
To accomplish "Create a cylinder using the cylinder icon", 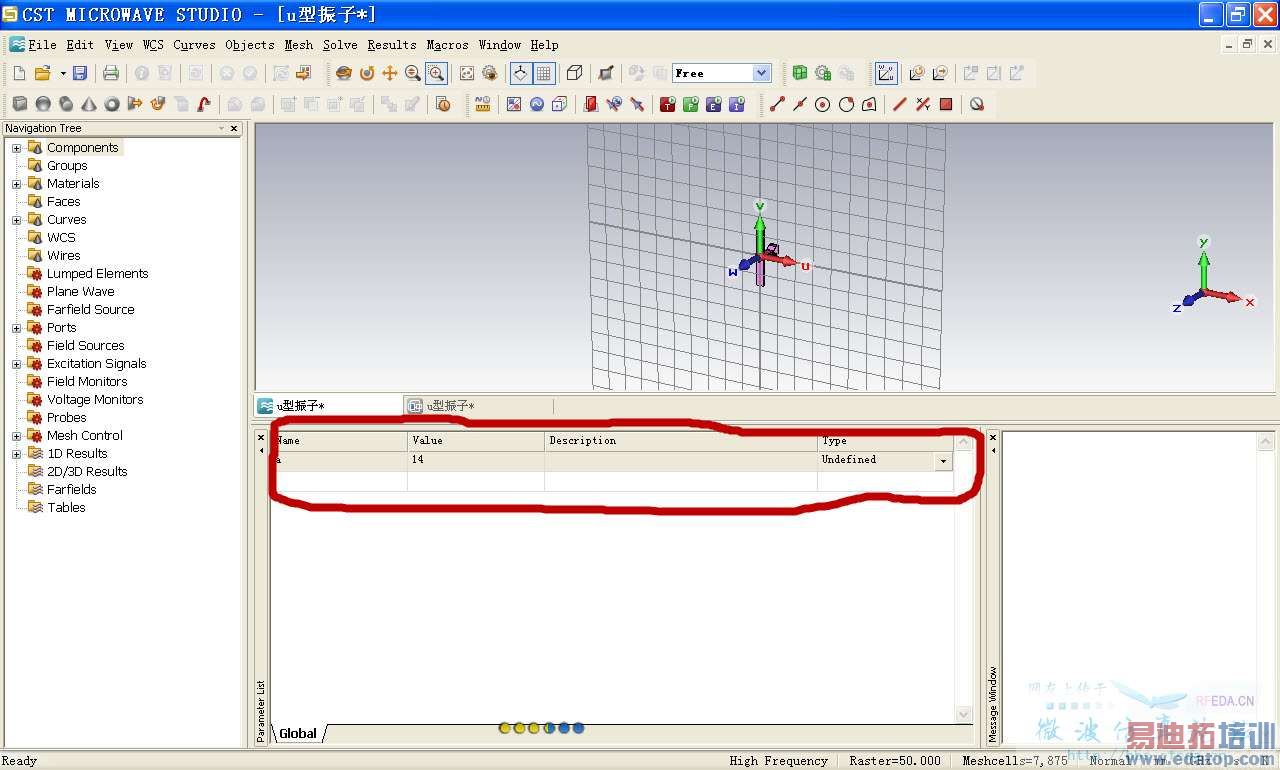I will point(66,104).
